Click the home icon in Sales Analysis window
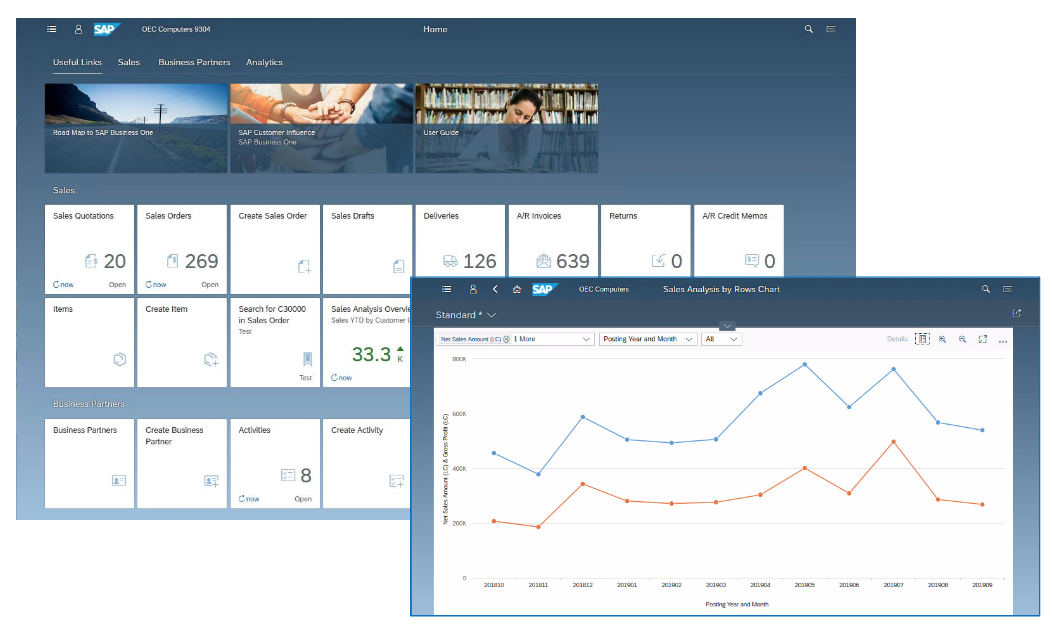 516,289
